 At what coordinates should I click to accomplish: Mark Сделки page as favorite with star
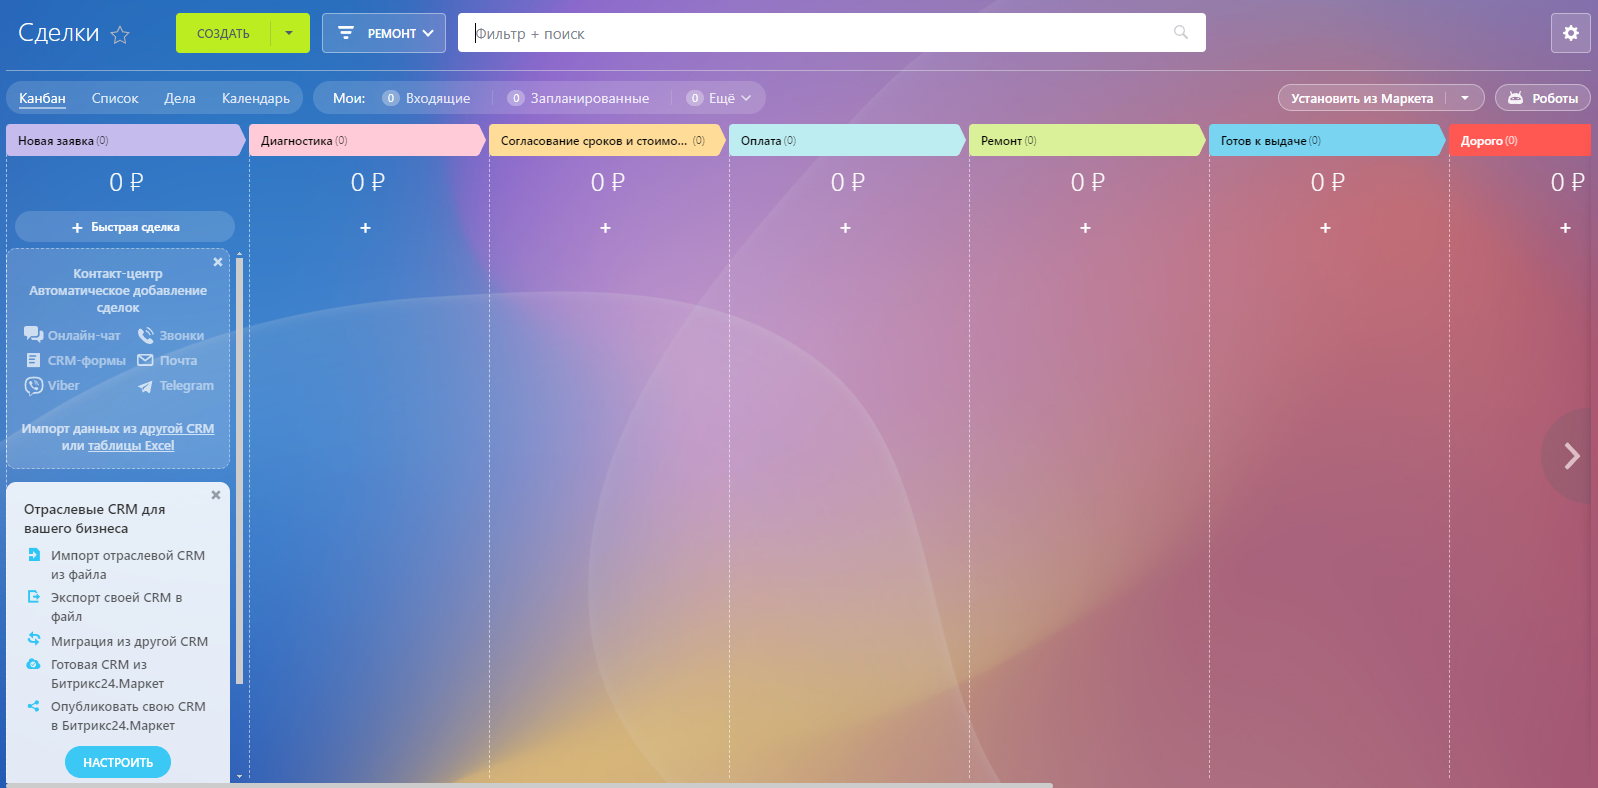coord(120,35)
